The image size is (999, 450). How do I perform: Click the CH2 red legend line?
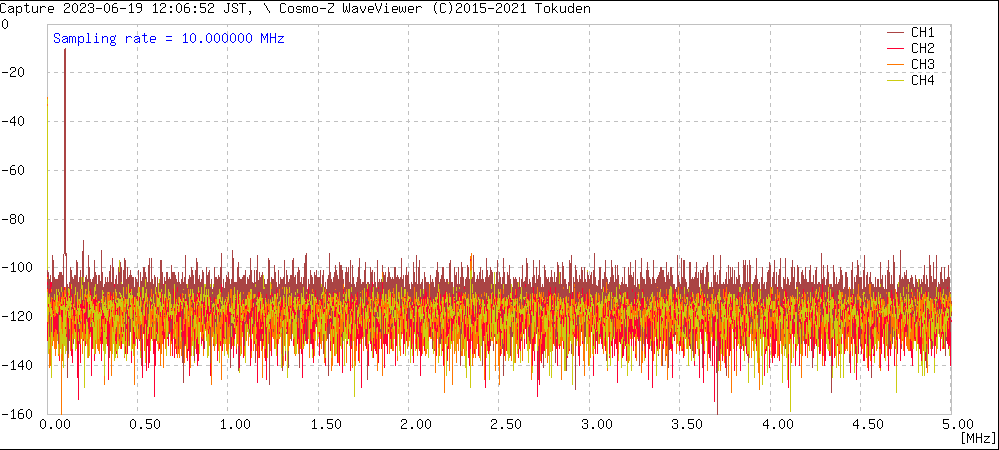coord(895,48)
